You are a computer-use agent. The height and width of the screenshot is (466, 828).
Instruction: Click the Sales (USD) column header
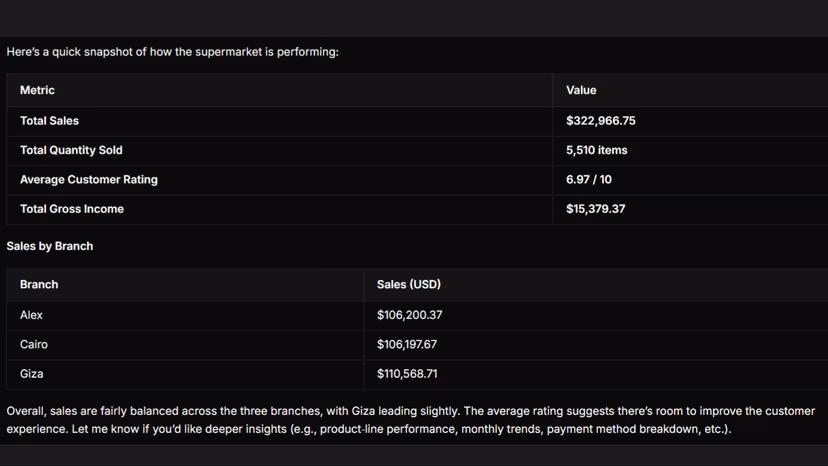tap(409, 284)
